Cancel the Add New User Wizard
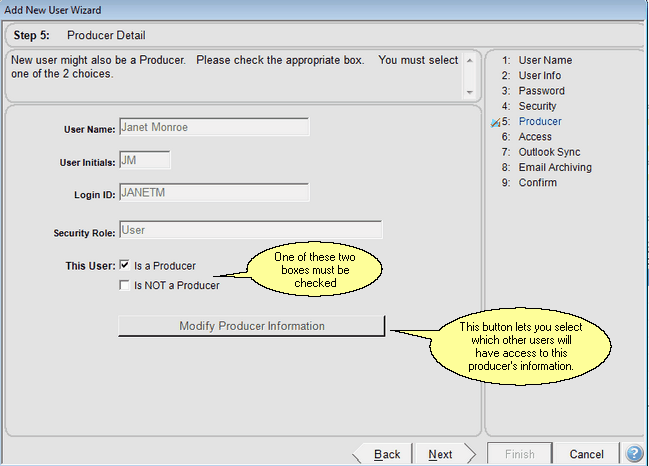Viewport: 649px width, 466px height. point(586,454)
